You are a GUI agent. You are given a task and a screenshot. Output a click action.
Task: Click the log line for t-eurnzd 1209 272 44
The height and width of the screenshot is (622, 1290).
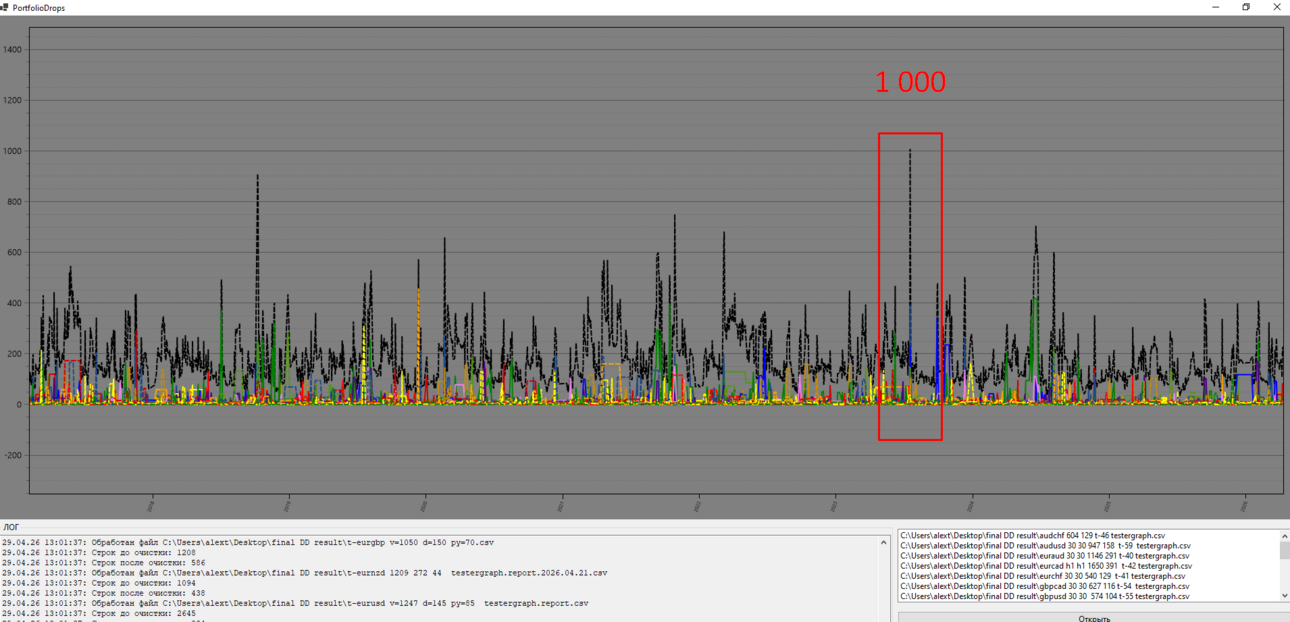point(304,573)
